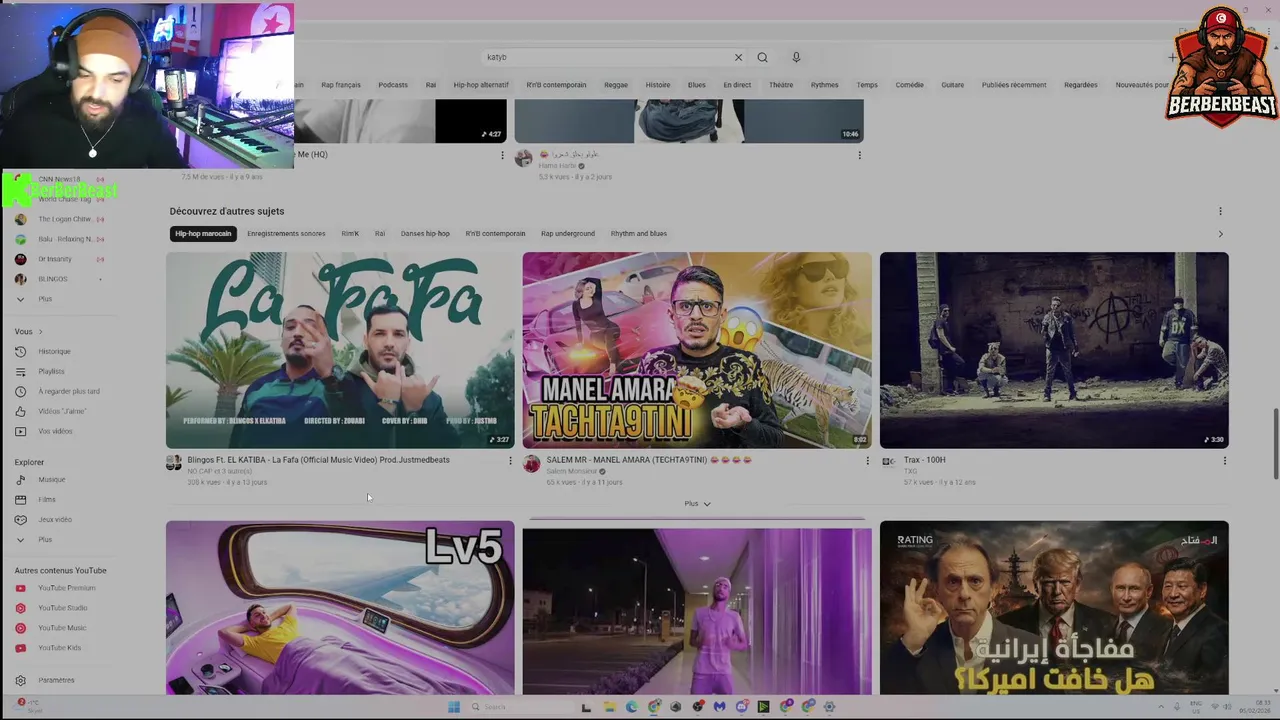Click the YouTube Premium icon
1280x720 pixels.
[x=20, y=588]
